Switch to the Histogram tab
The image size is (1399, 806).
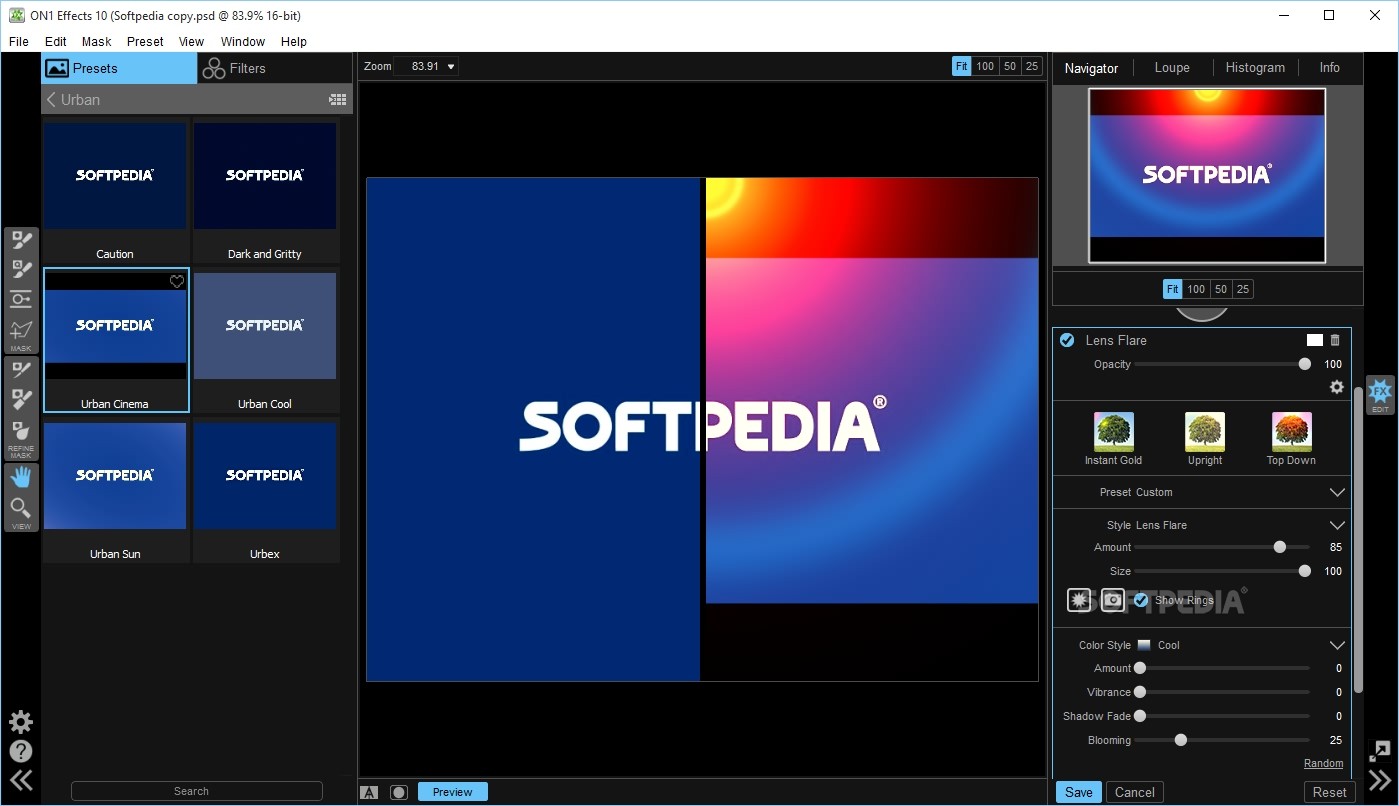[1255, 67]
